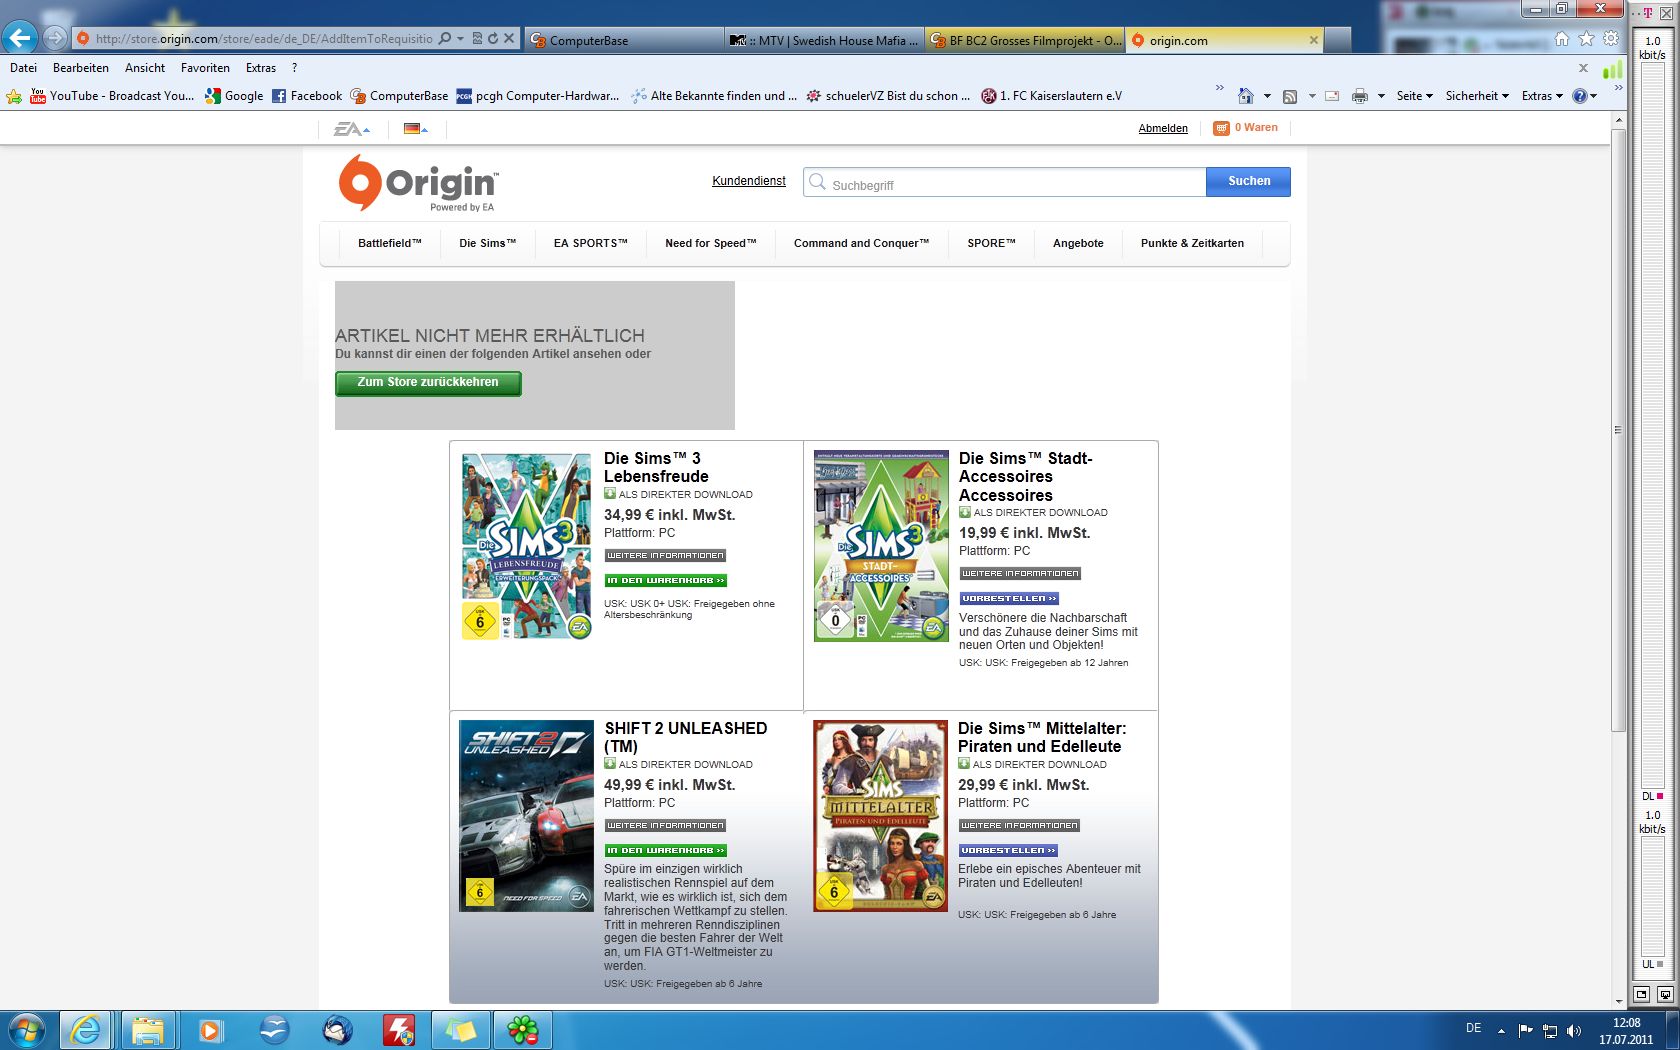Image resolution: width=1680 pixels, height=1050 pixels.
Task: Click the refresh icon in address bar
Action: [492, 39]
